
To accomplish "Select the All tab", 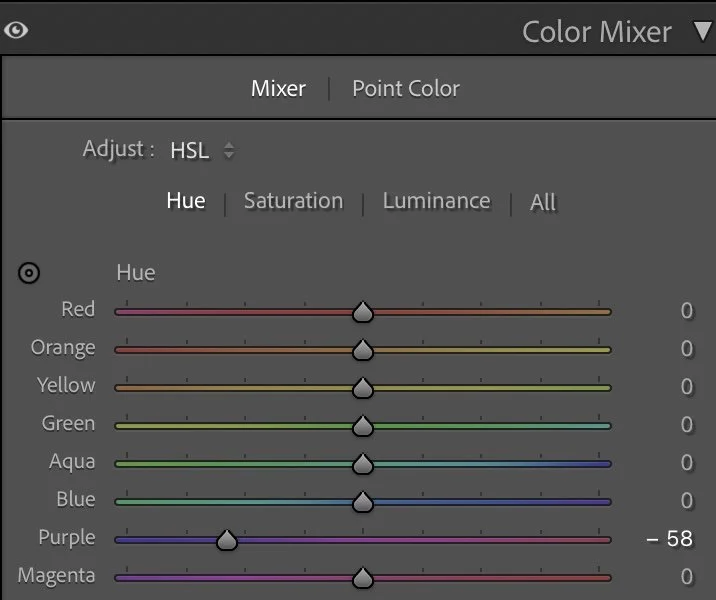I will [x=543, y=202].
